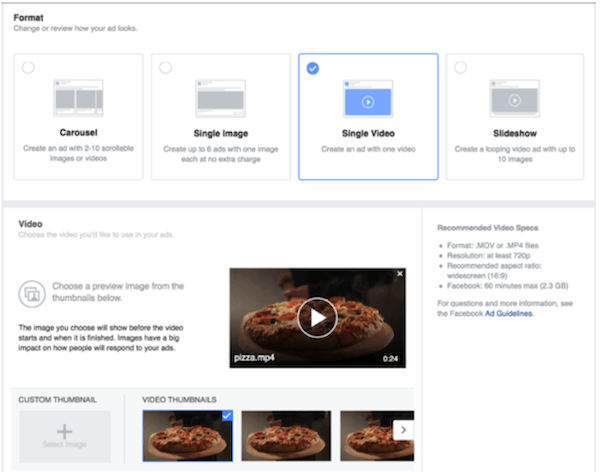The width and height of the screenshot is (600, 472).
Task: Click the checked Single Video radio button
Action: [313, 68]
